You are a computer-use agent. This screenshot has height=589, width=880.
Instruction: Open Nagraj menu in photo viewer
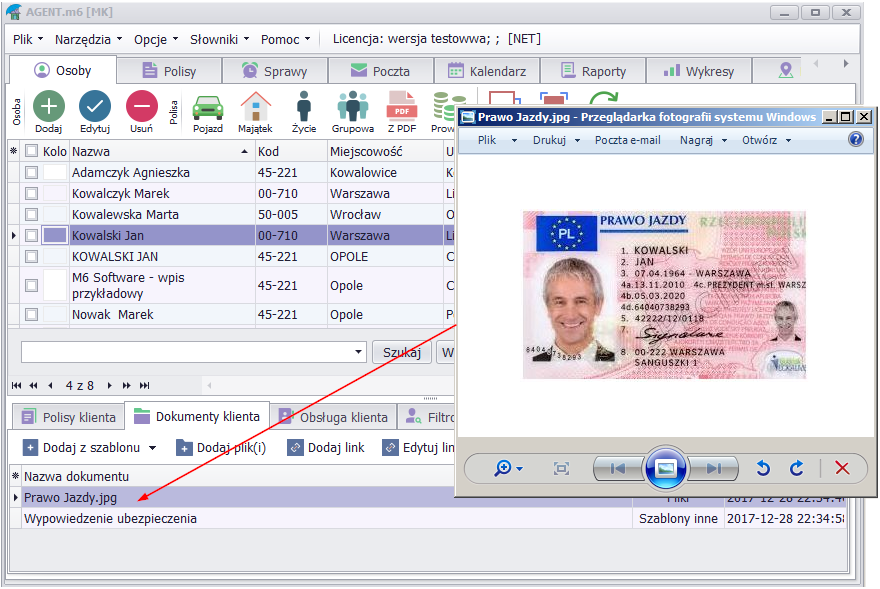pos(703,140)
